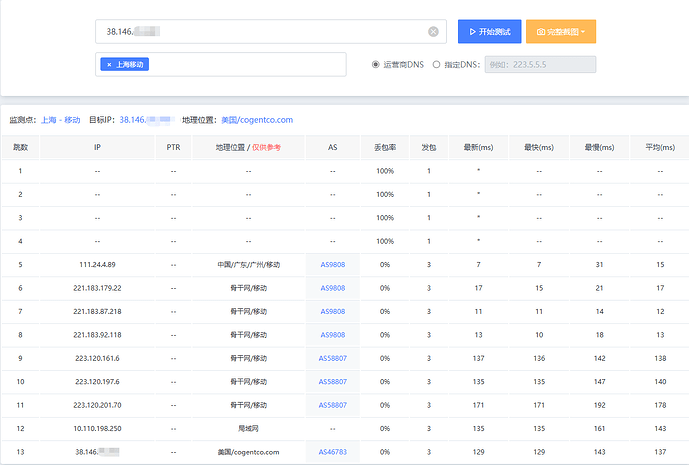Screen dimensions: 689x465
Task: Open the 完整截图 screenshot dropdown
Action: coord(561,32)
